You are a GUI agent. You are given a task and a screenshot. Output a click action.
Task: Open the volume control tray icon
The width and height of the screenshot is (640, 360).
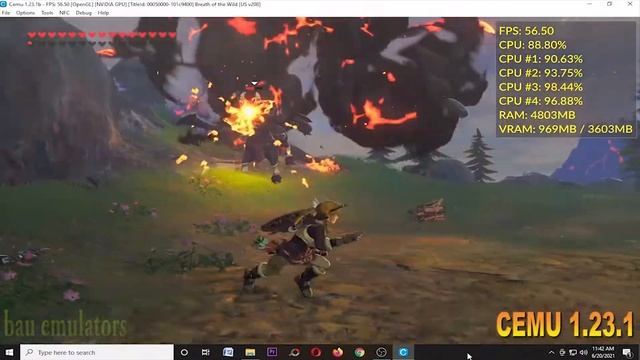click(584, 353)
